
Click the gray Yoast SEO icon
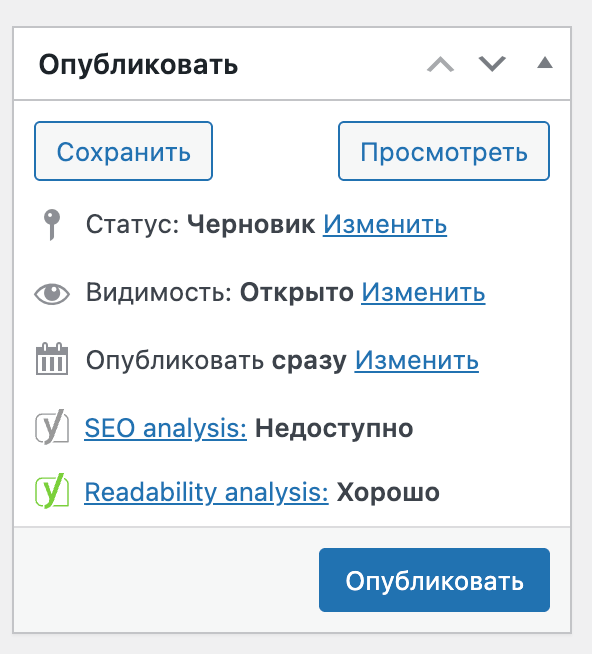[52, 427]
